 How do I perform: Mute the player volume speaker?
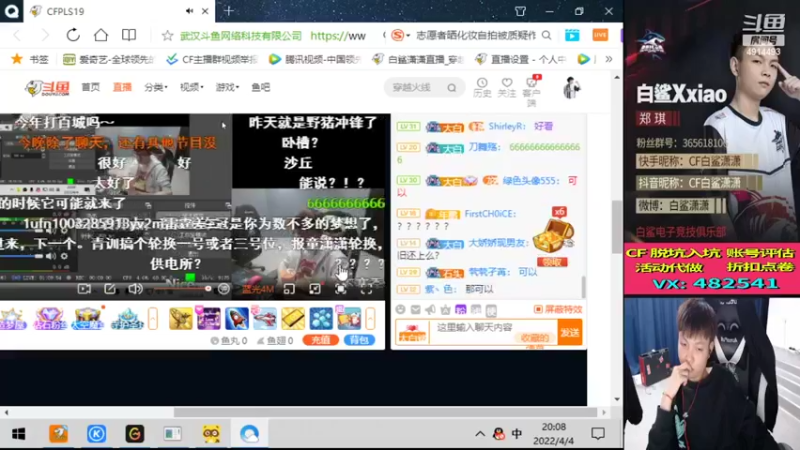click(135, 289)
